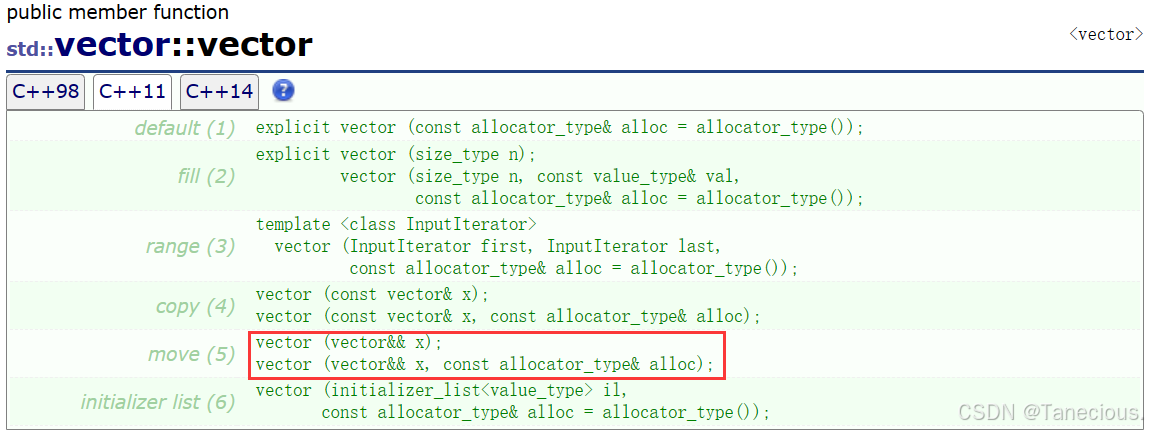Viewport: 1149px width, 432px height.
Task: Open the C++98 tab
Action: (x=45, y=92)
